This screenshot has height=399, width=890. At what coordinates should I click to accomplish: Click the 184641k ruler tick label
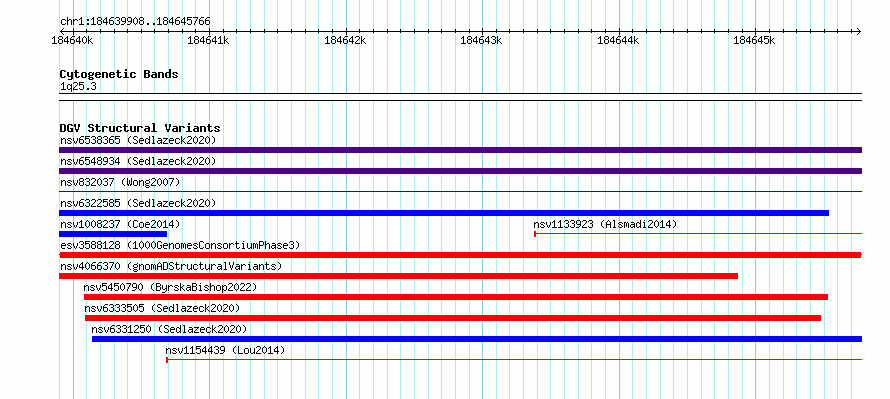coord(208,40)
